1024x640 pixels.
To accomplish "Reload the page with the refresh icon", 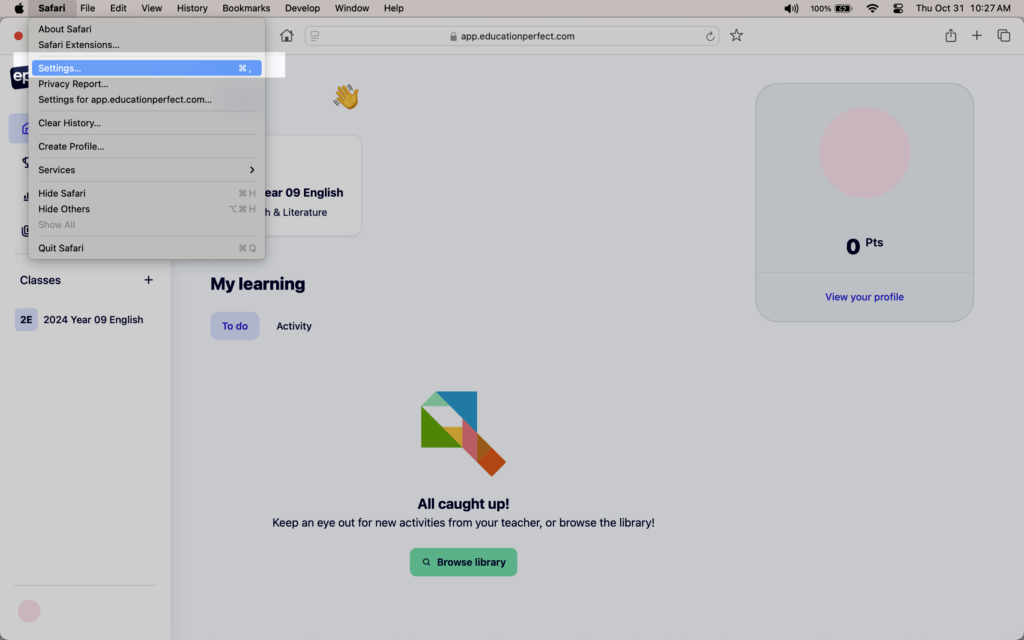I will click(710, 37).
